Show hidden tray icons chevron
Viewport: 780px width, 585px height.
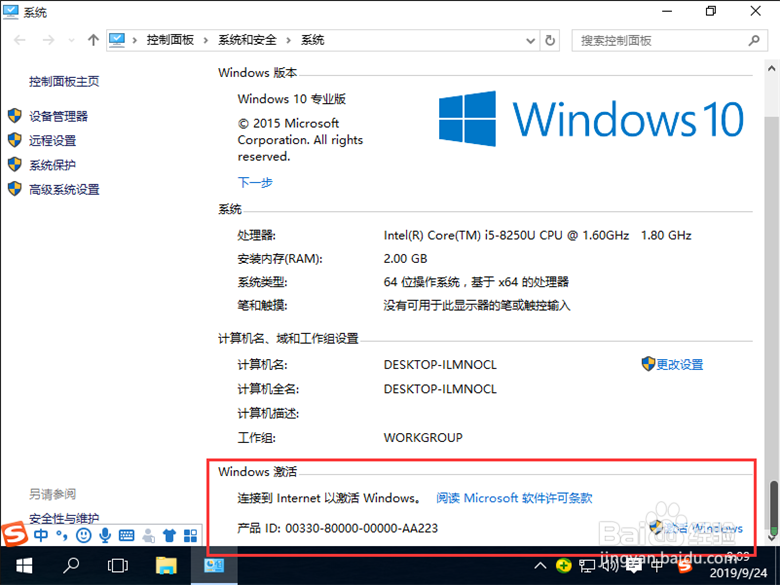pos(540,566)
